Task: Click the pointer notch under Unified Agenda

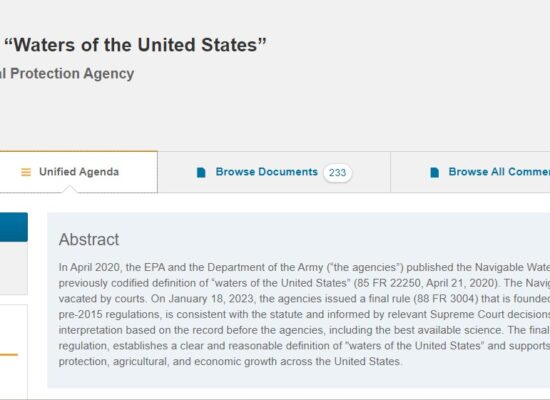Action: pyautogui.click(x=69, y=189)
